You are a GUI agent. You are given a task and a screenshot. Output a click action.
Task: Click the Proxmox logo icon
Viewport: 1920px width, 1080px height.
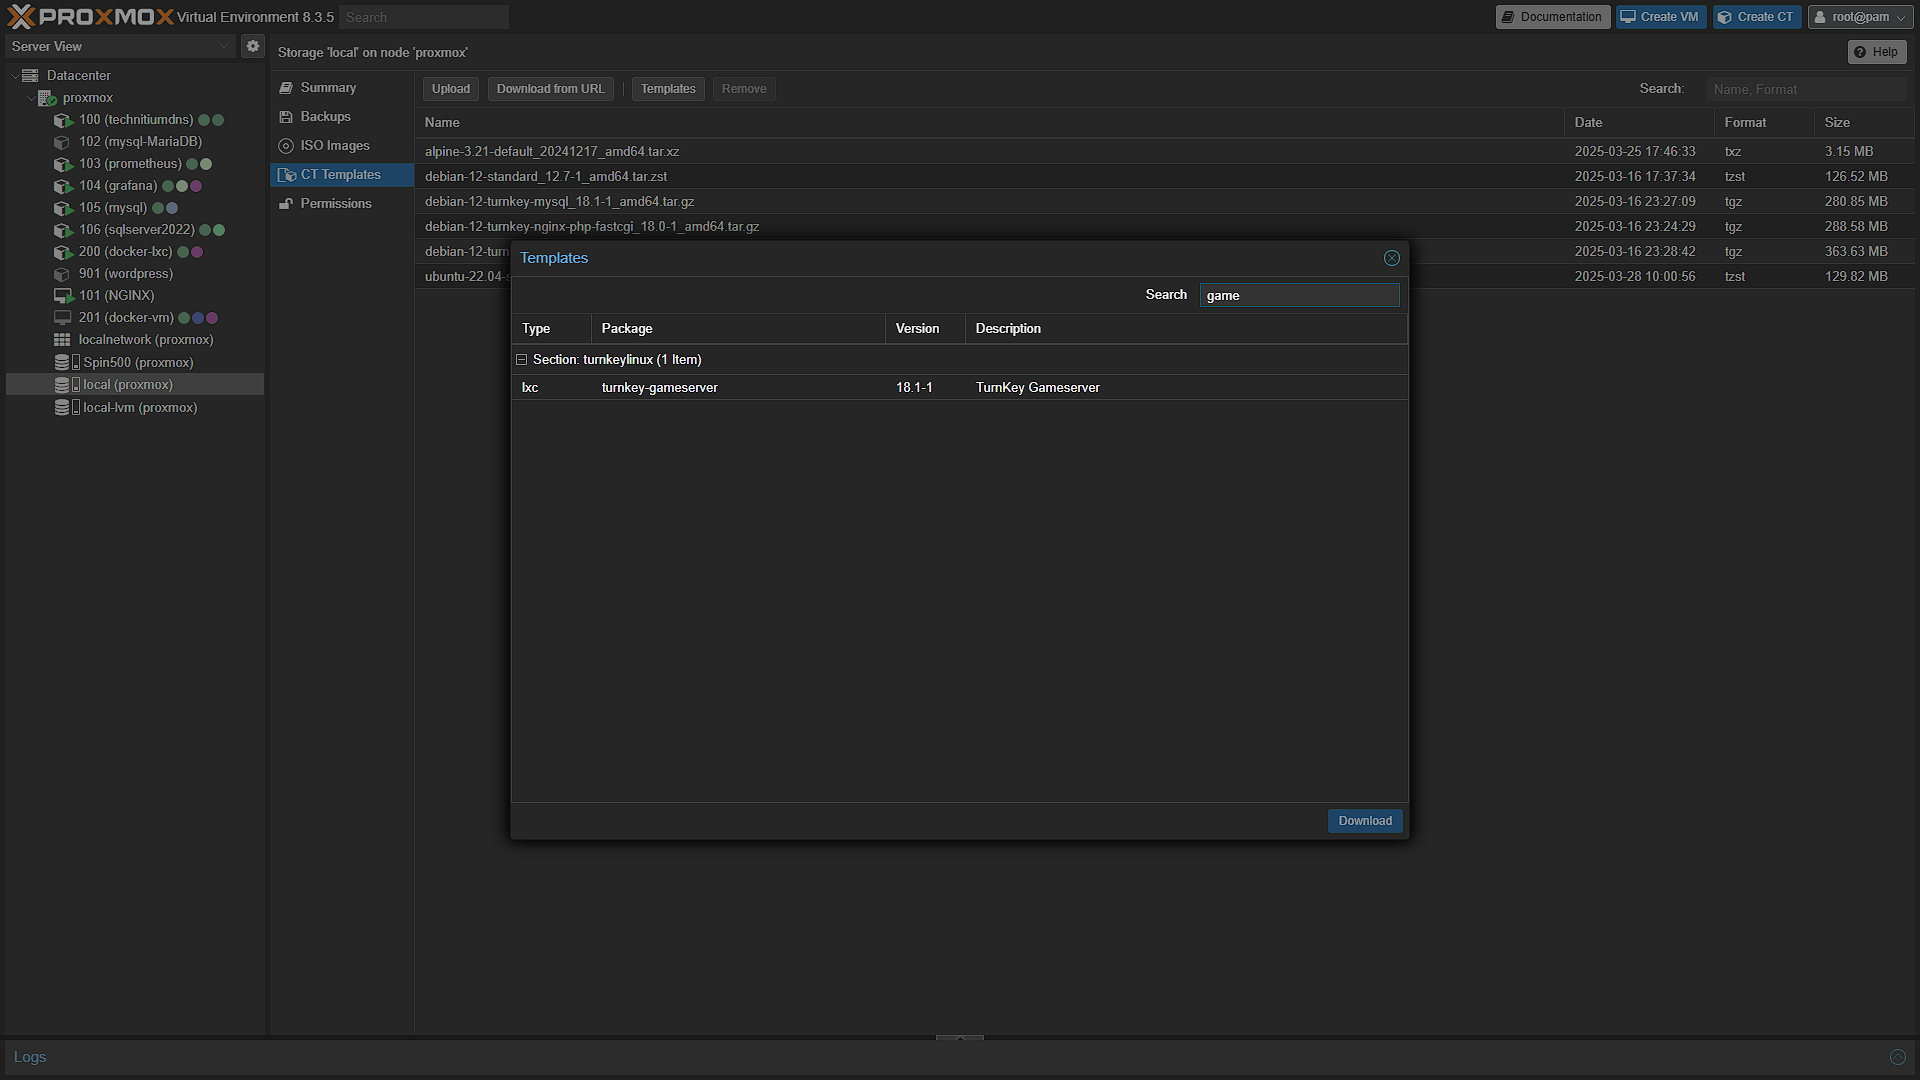coord(21,17)
